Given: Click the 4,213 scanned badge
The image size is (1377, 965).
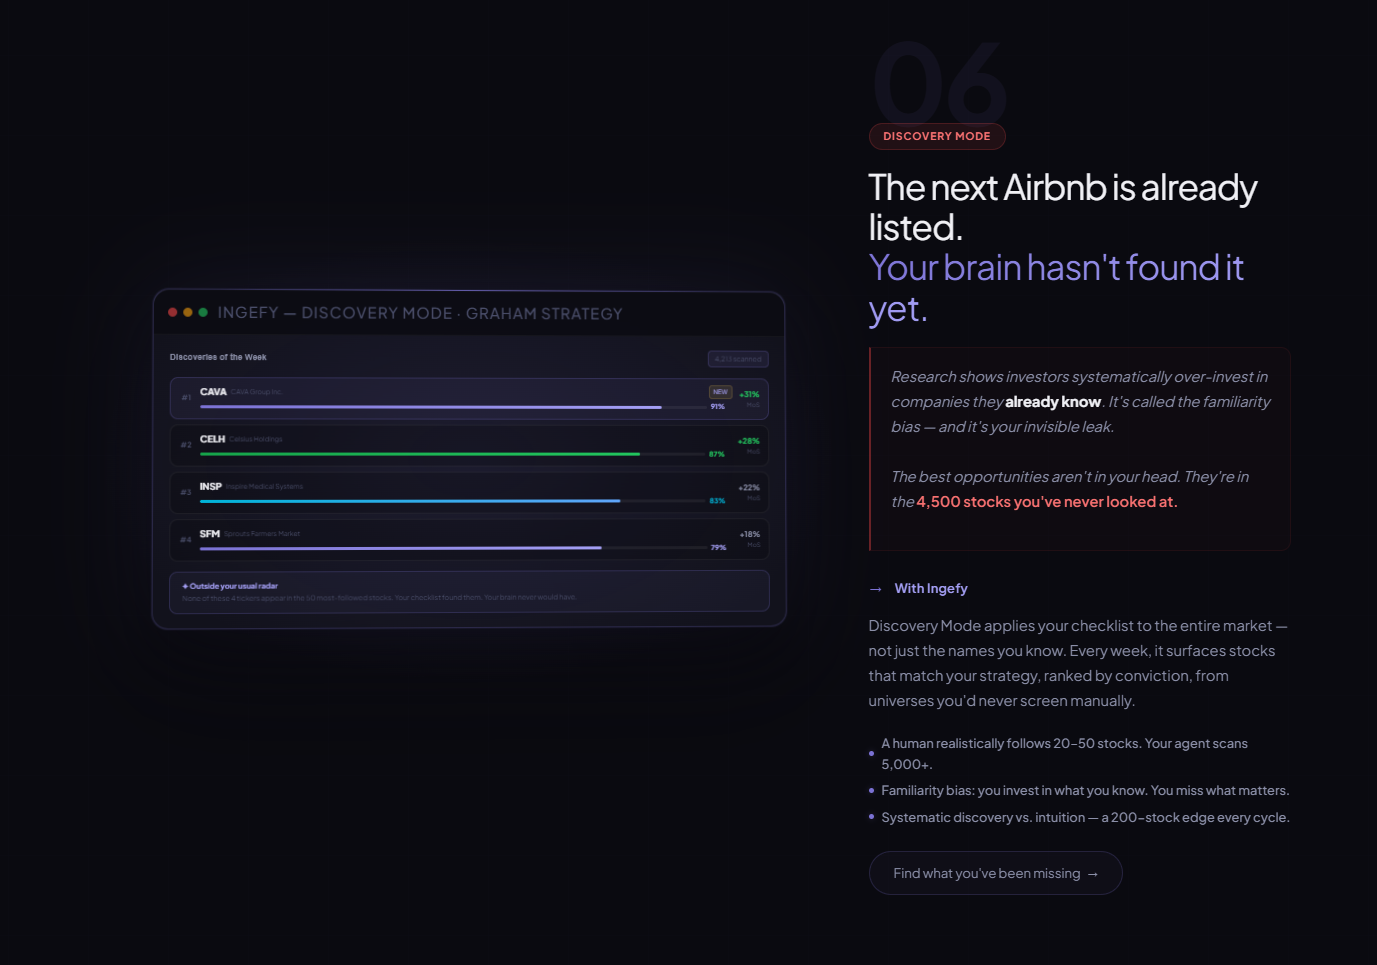Looking at the screenshot, I should coord(738,359).
